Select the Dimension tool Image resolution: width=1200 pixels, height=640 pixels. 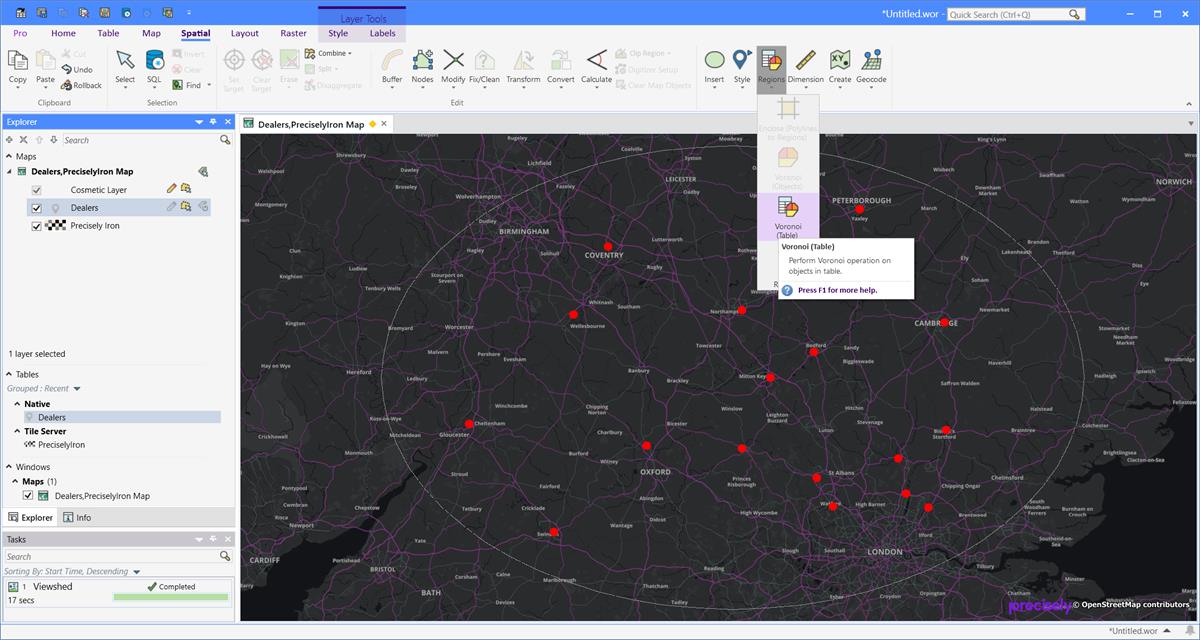click(805, 66)
